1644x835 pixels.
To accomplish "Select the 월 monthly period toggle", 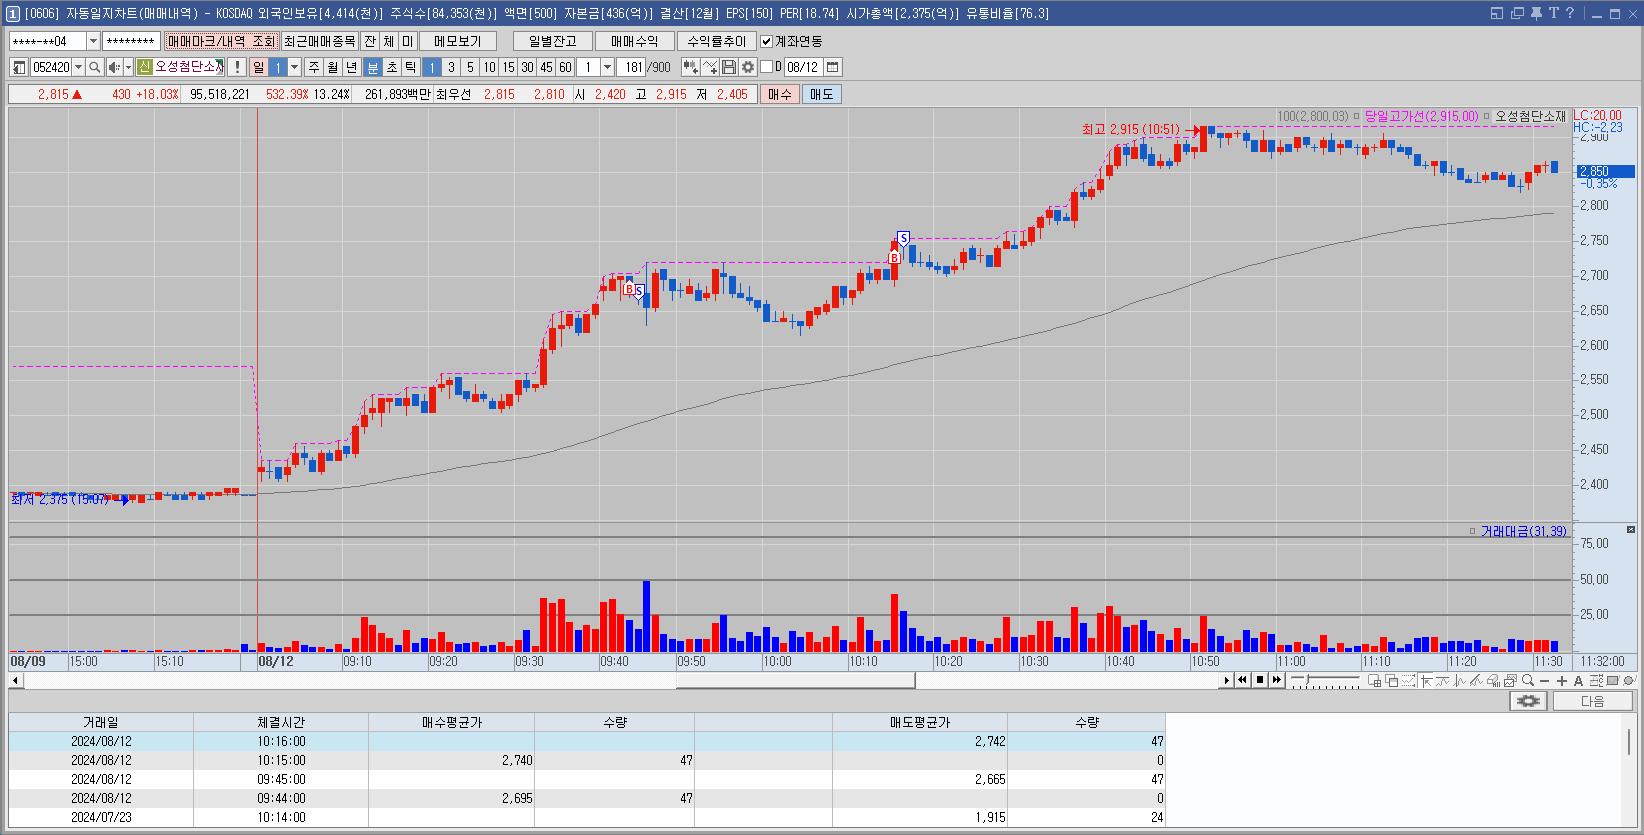I will point(333,67).
